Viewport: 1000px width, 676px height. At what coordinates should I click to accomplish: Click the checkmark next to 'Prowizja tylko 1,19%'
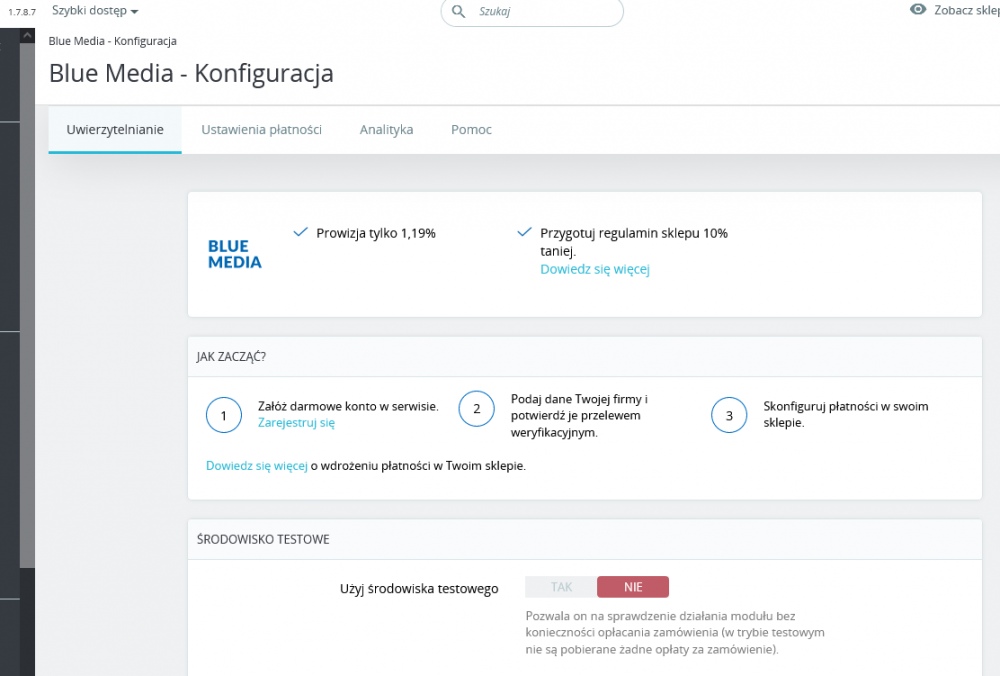click(x=299, y=231)
